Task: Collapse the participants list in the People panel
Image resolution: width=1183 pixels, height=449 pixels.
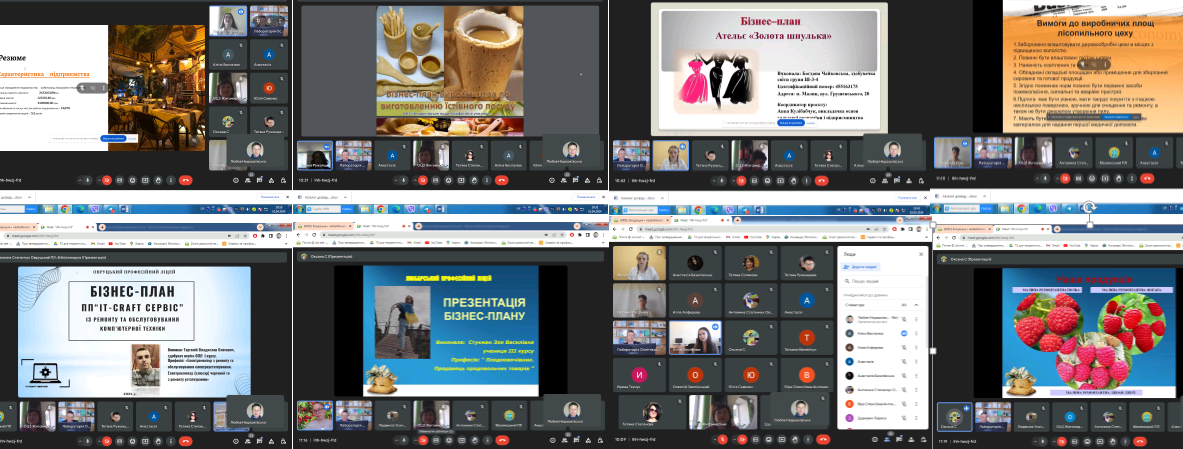Action: coord(916,304)
